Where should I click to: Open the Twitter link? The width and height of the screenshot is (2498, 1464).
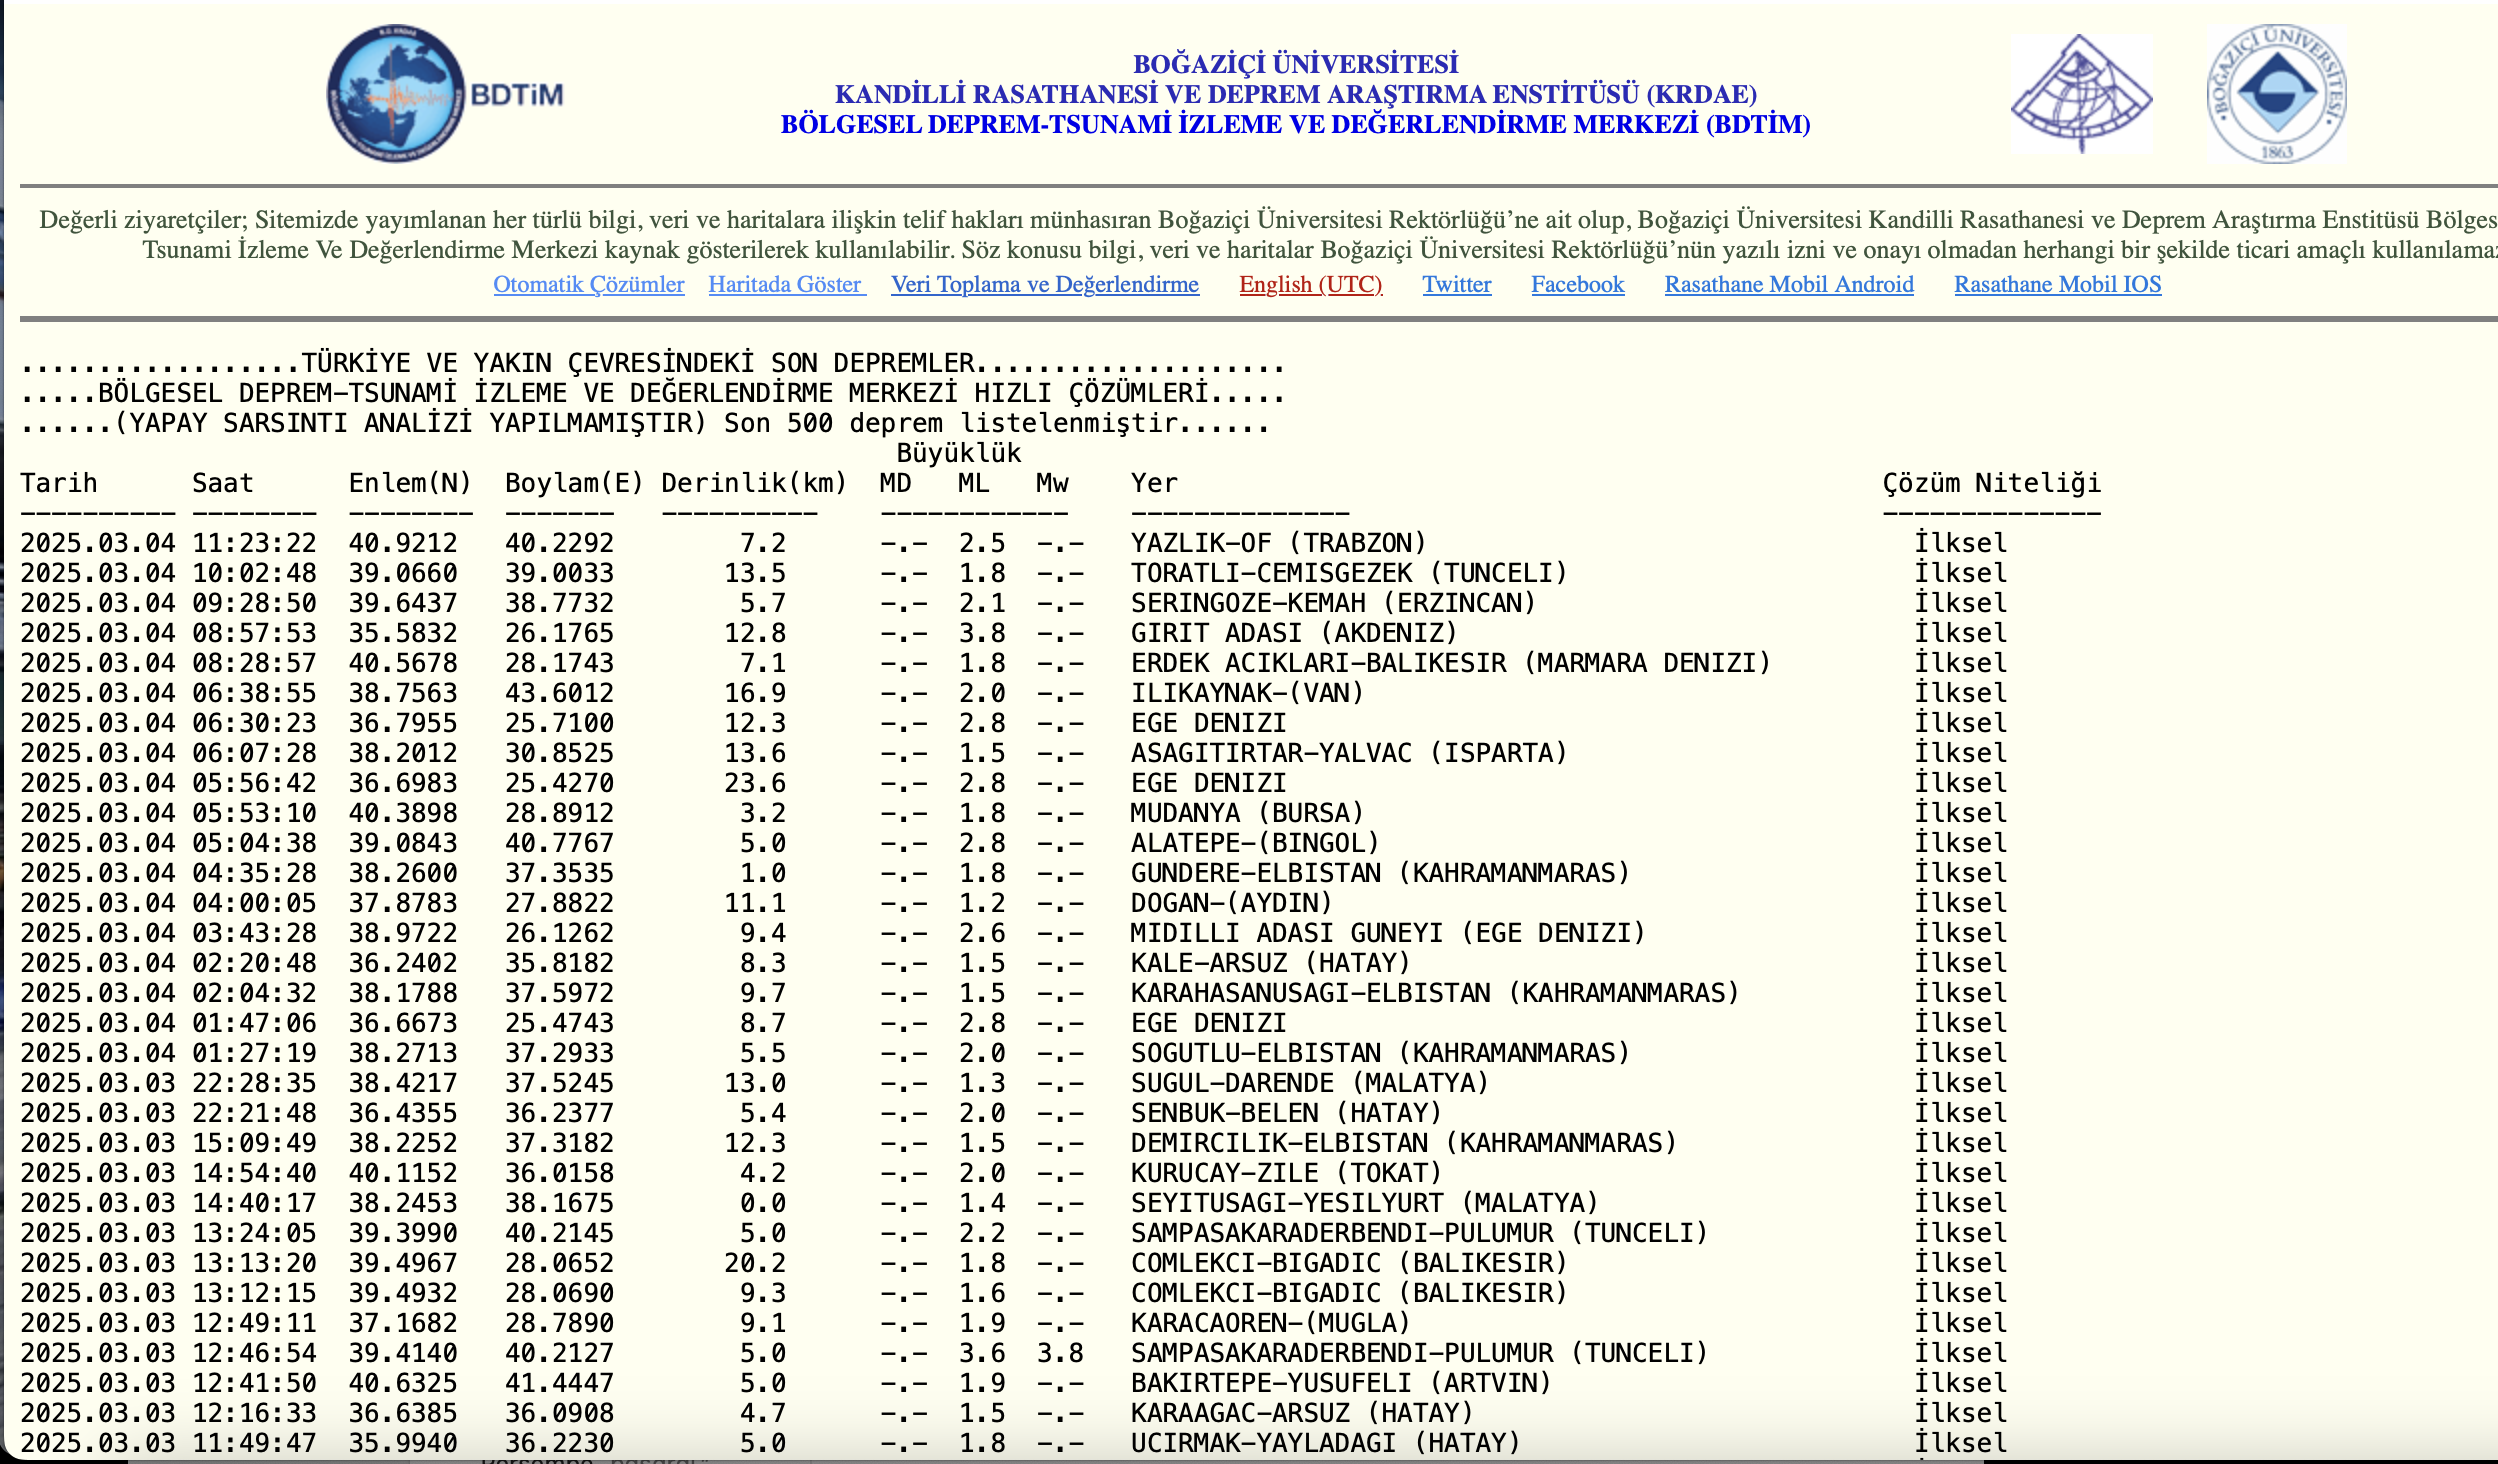[1456, 284]
